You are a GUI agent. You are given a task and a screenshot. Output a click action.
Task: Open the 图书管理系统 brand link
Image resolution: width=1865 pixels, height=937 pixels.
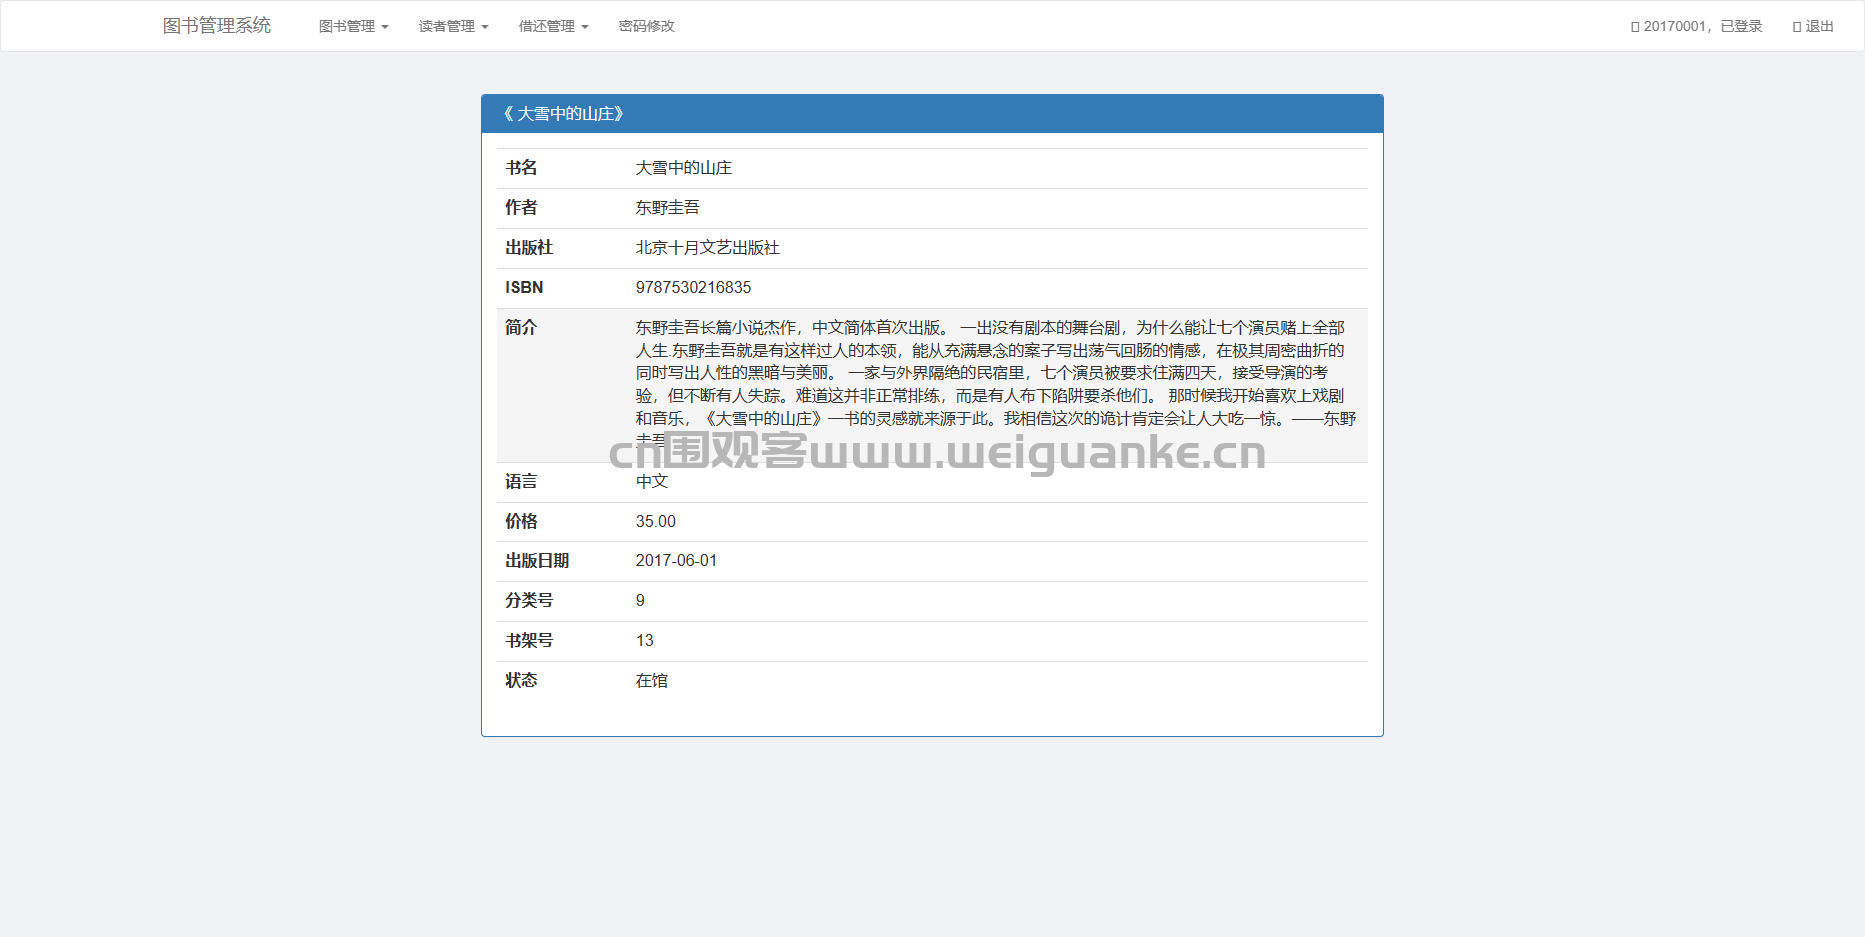(217, 26)
